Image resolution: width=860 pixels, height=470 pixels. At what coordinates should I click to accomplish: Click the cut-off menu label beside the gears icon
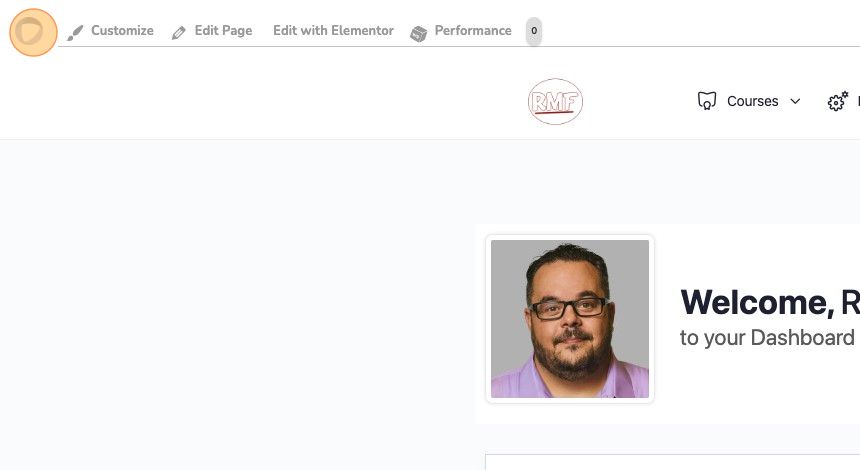(x=858, y=101)
